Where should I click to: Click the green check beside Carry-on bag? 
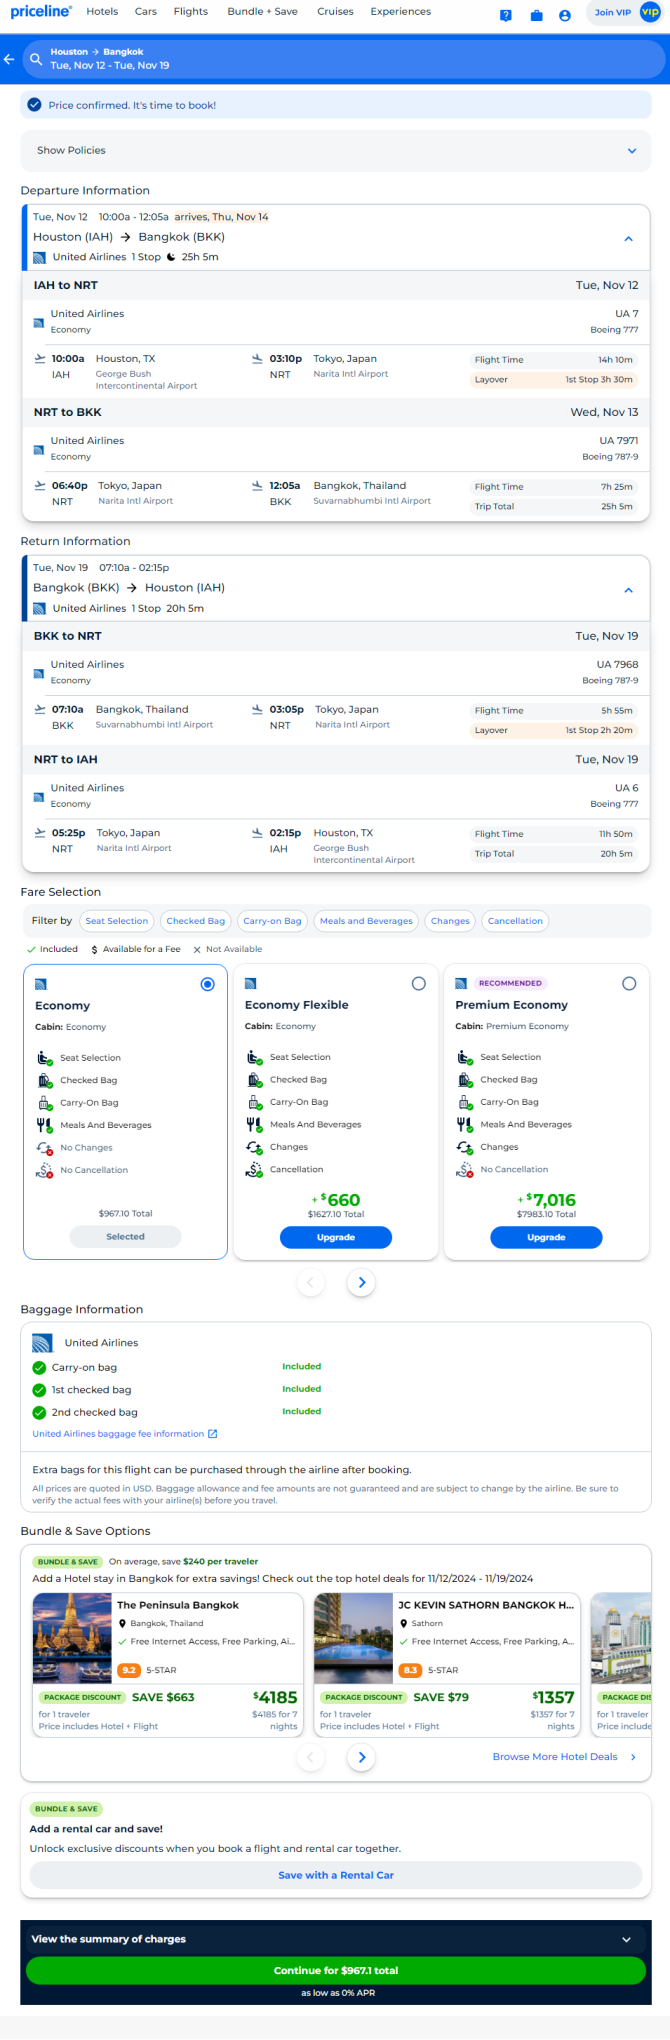click(x=39, y=1367)
